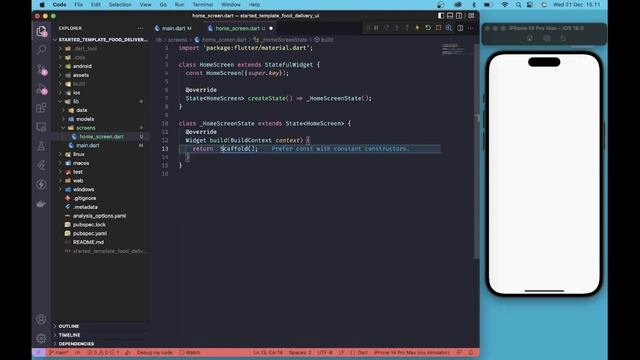Open the Accounts menu in activity bar

click(x=41, y=319)
